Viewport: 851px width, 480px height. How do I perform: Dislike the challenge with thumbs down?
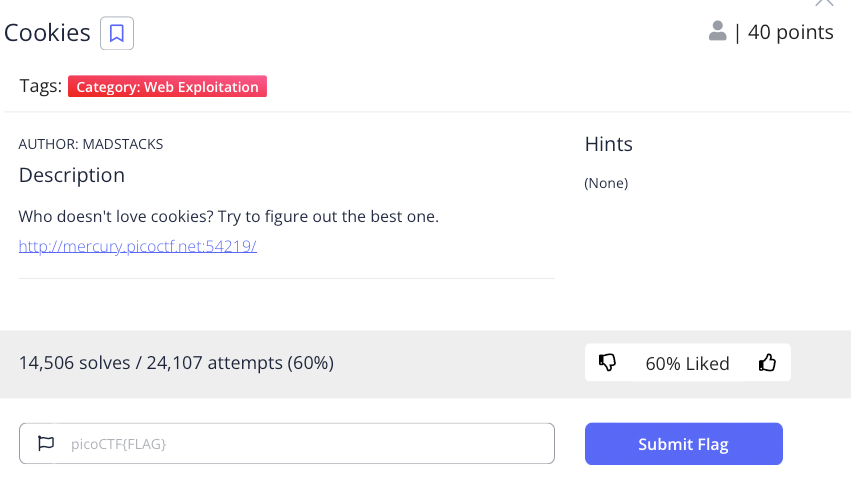tap(607, 363)
